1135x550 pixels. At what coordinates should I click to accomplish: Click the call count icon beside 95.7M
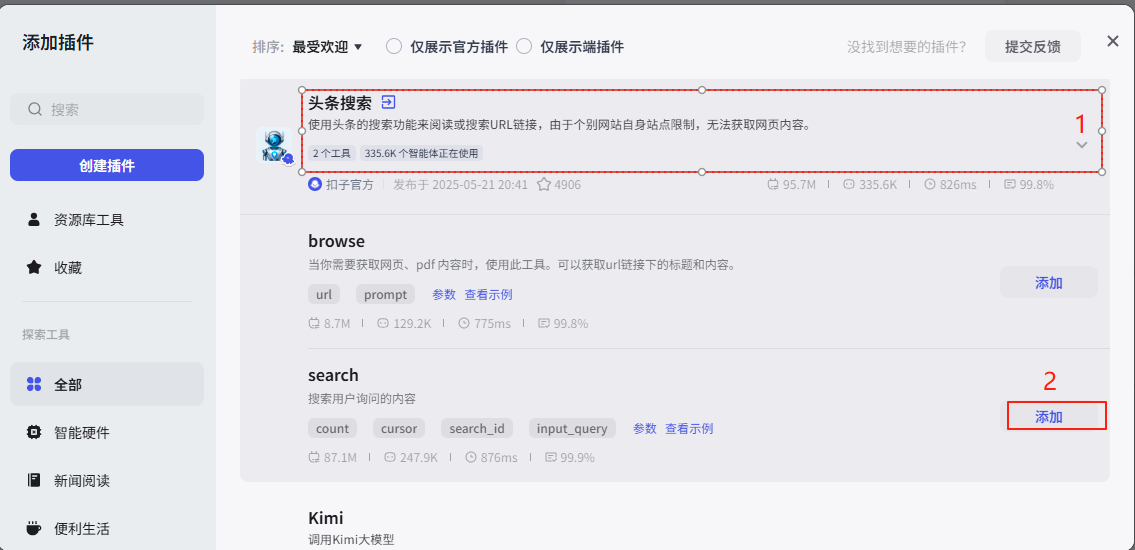tap(773, 185)
